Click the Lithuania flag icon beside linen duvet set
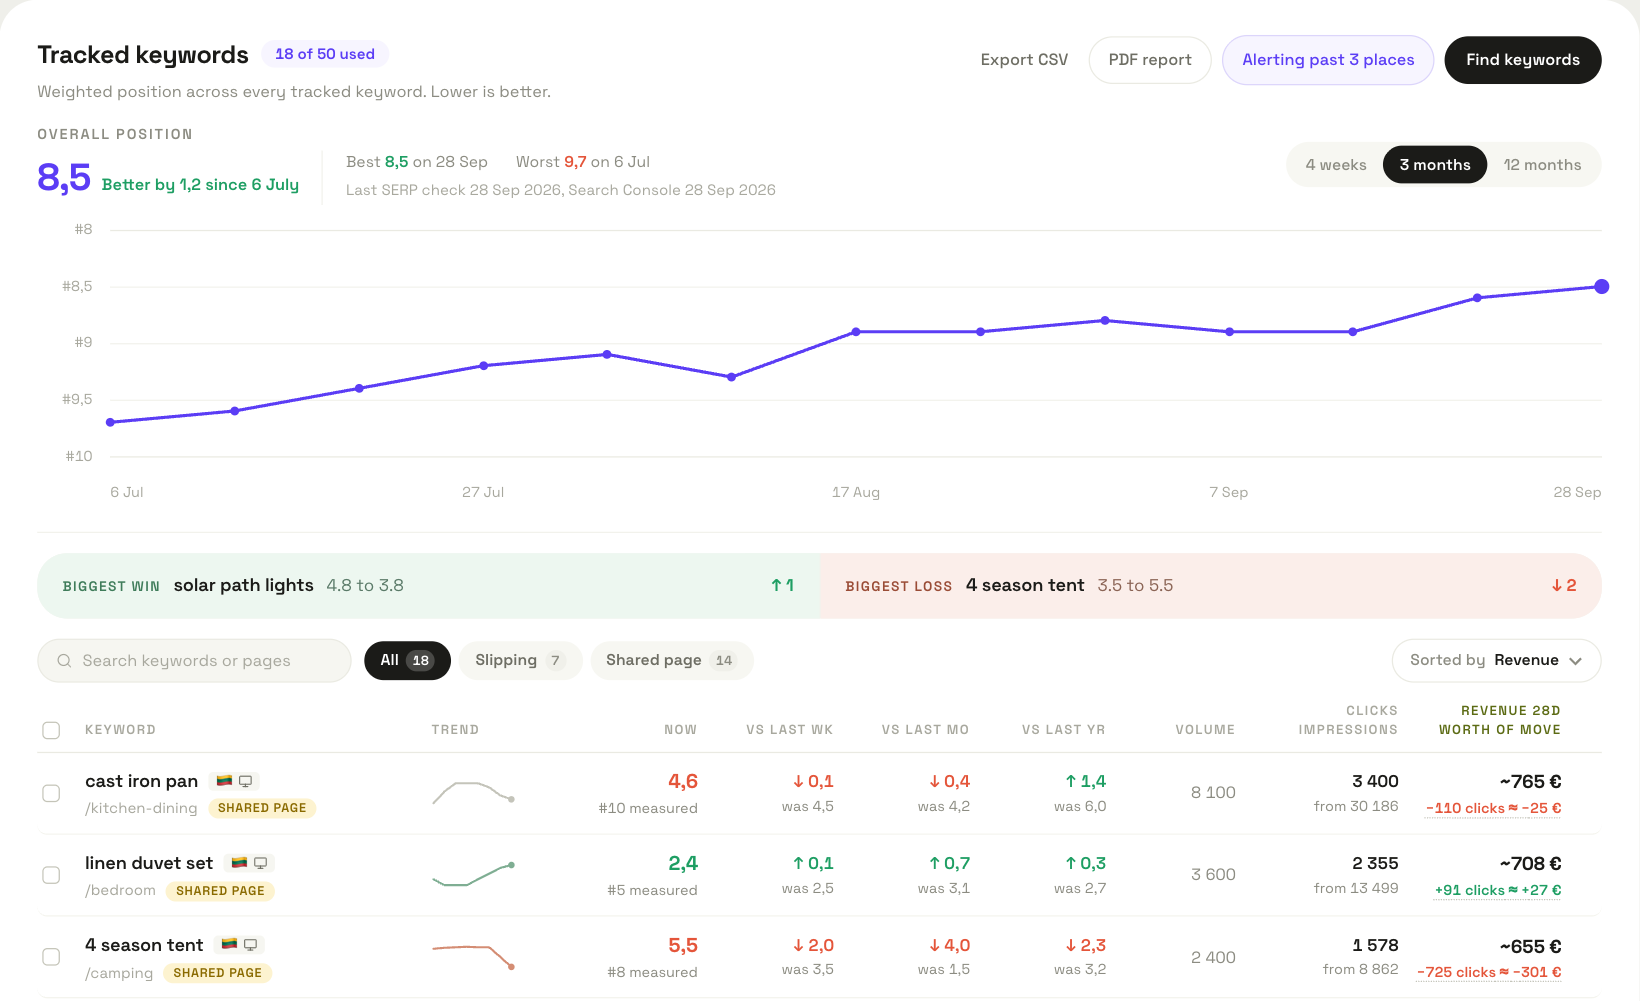 pos(240,863)
